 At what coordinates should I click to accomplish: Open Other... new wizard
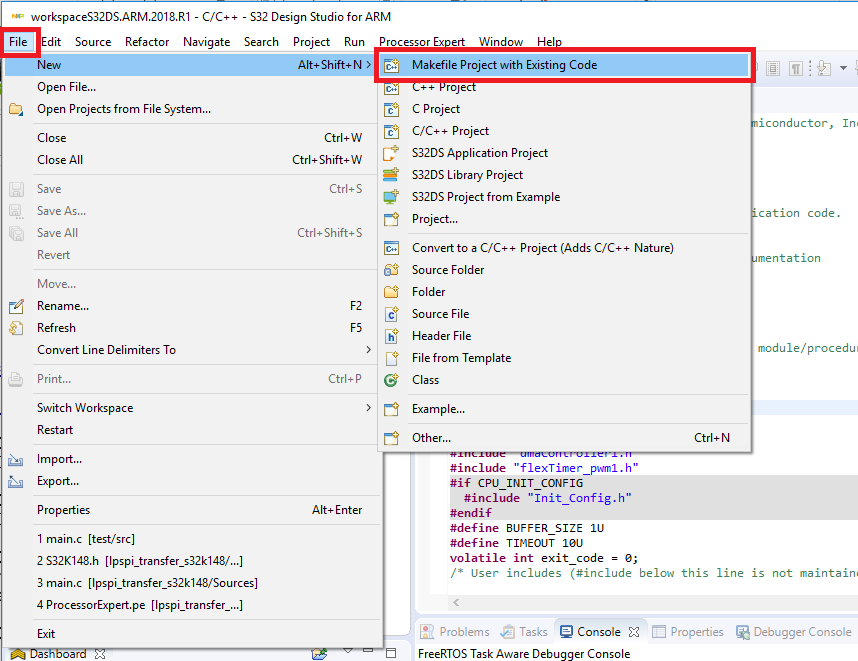point(565,438)
